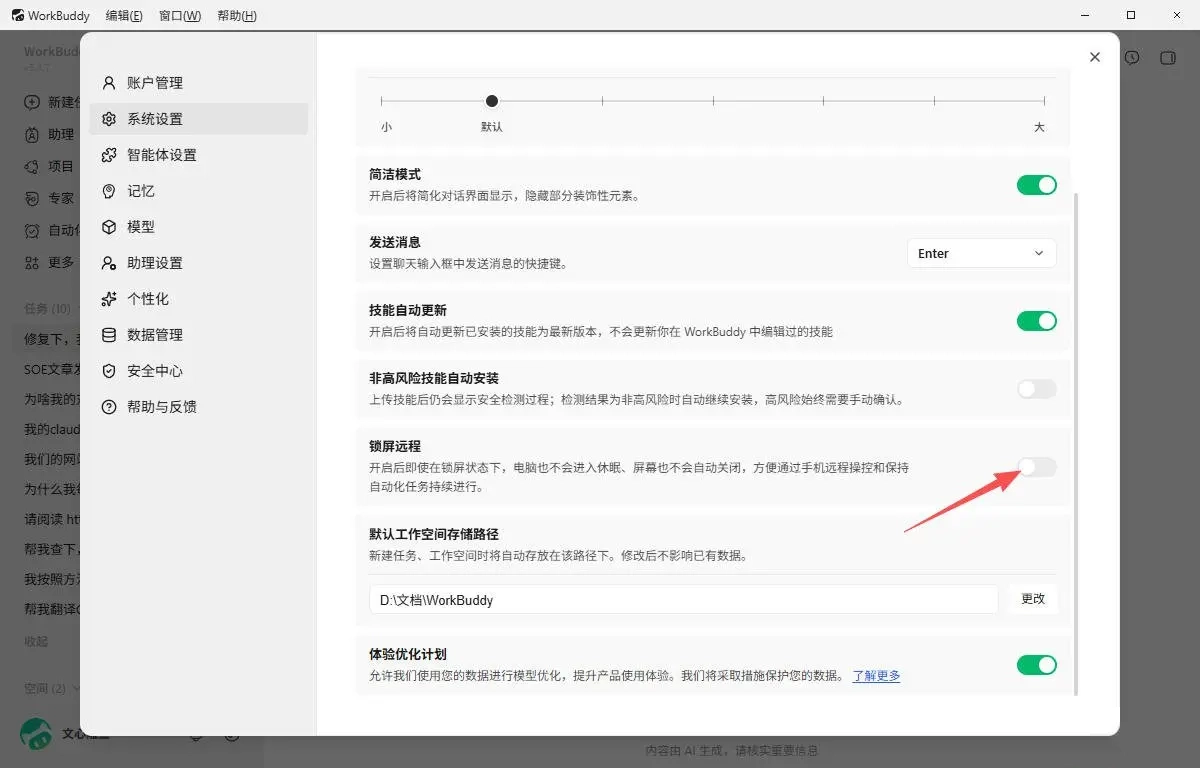Click 收起 to collapse the task list
This screenshot has width=1200, height=768.
point(36,641)
